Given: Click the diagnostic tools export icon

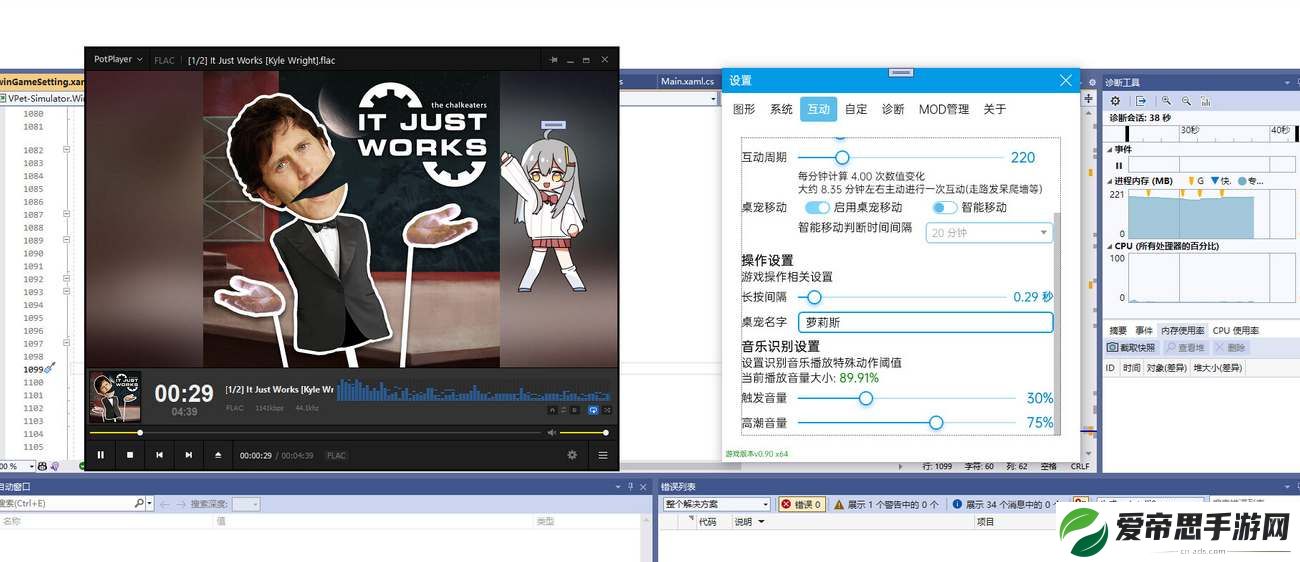Looking at the screenshot, I should (x=1141, y=101).
